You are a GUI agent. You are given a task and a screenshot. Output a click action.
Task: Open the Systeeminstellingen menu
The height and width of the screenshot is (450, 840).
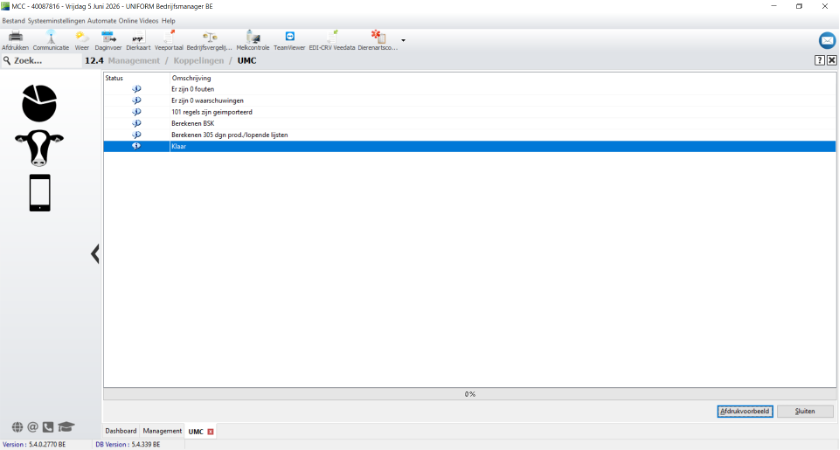tap(56, 21)
